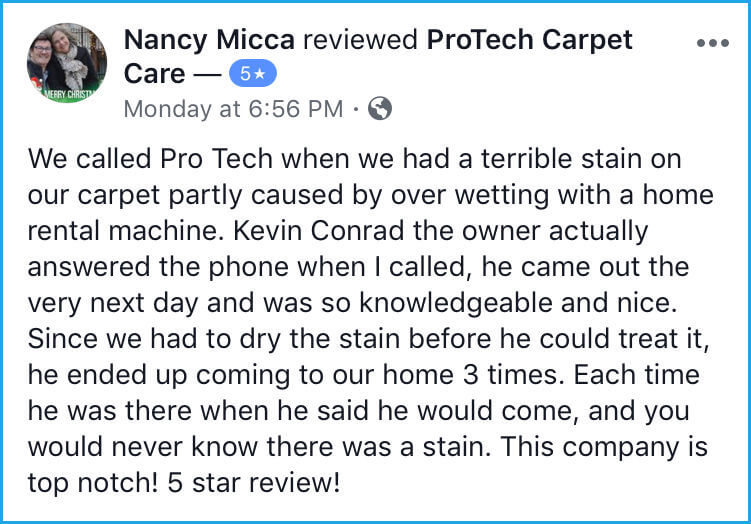751x524 pixels.
Task: Click 'knowledgeable and nice' in the review
Action: click(x=515, y=303)
